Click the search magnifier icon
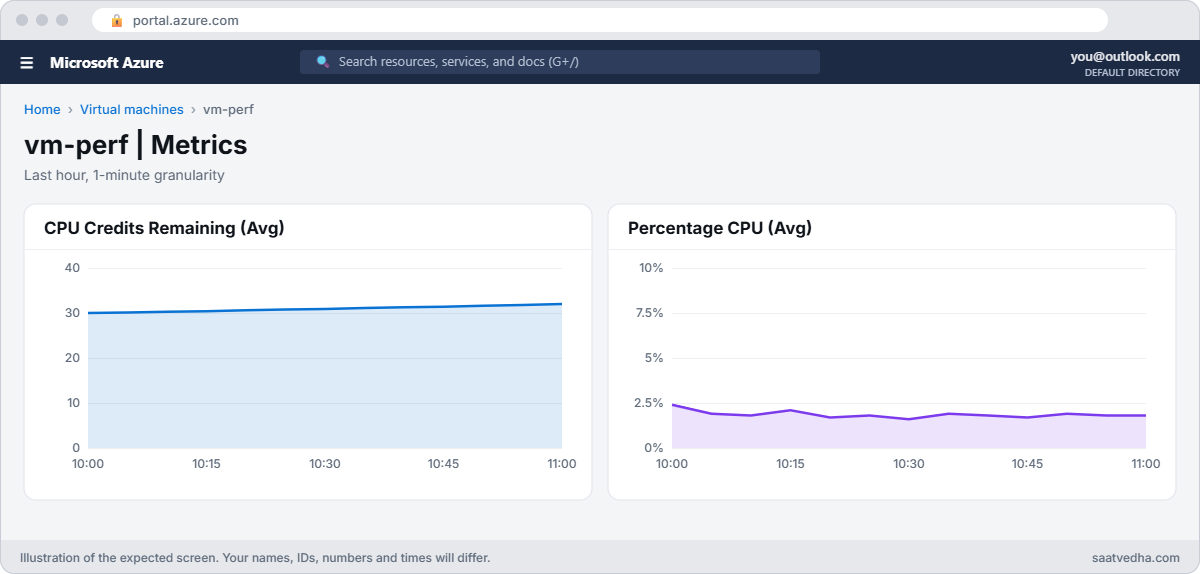 (323, 62)
